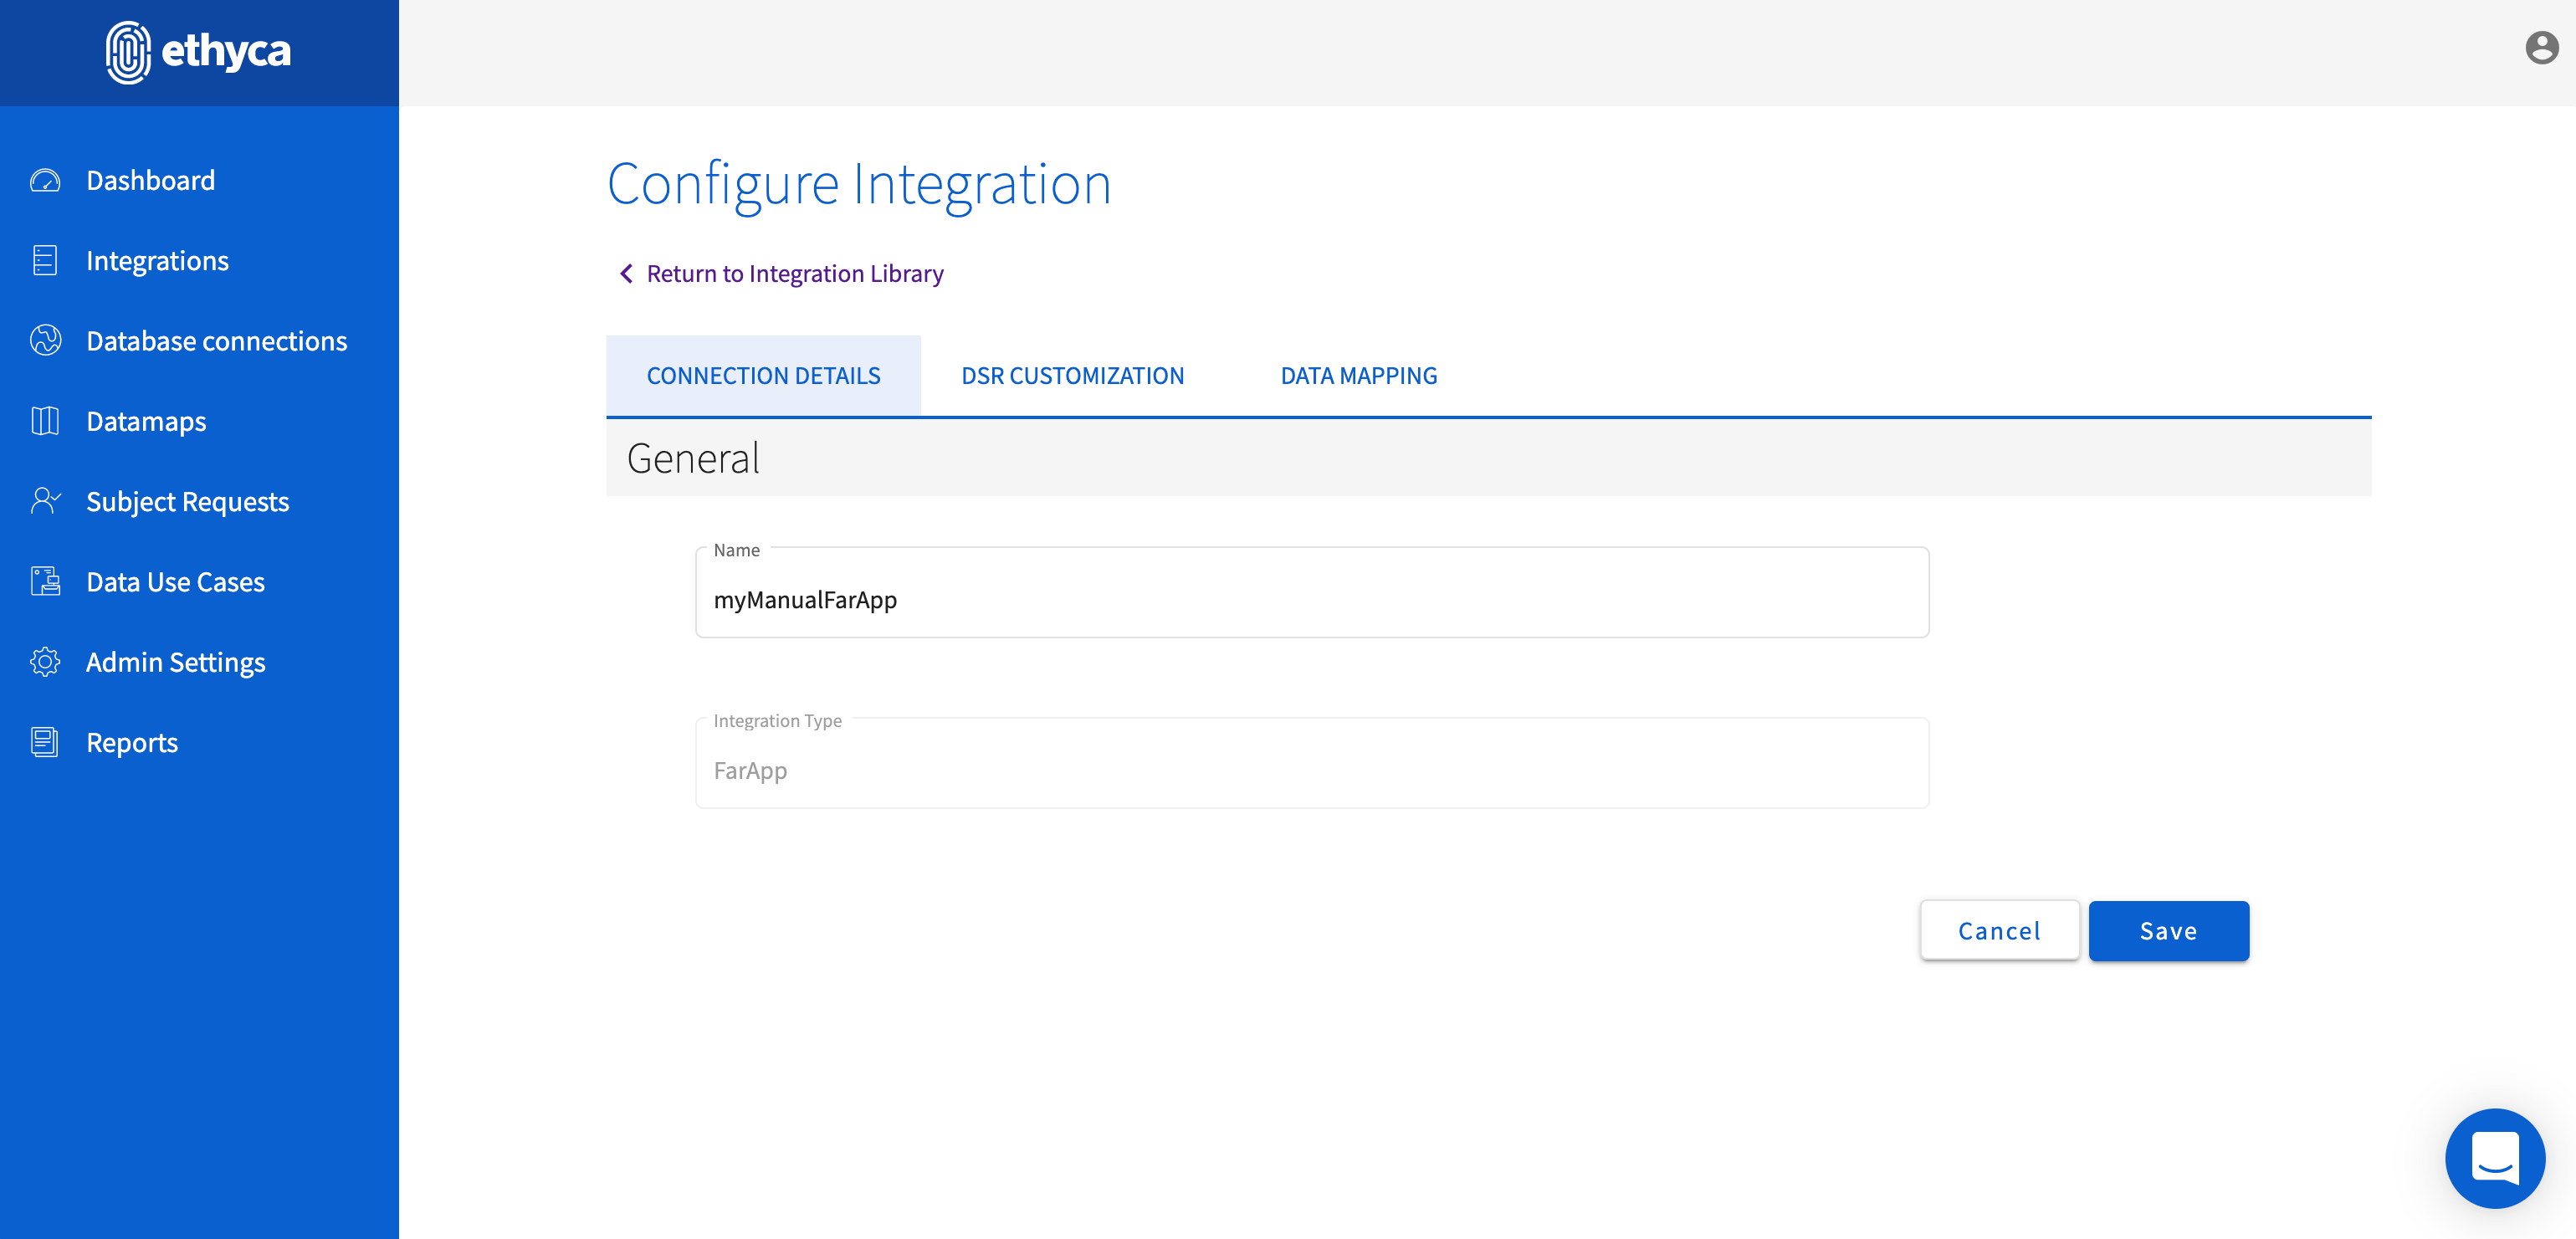
Task: Click the Reports document icon
Action: [45, 742]
